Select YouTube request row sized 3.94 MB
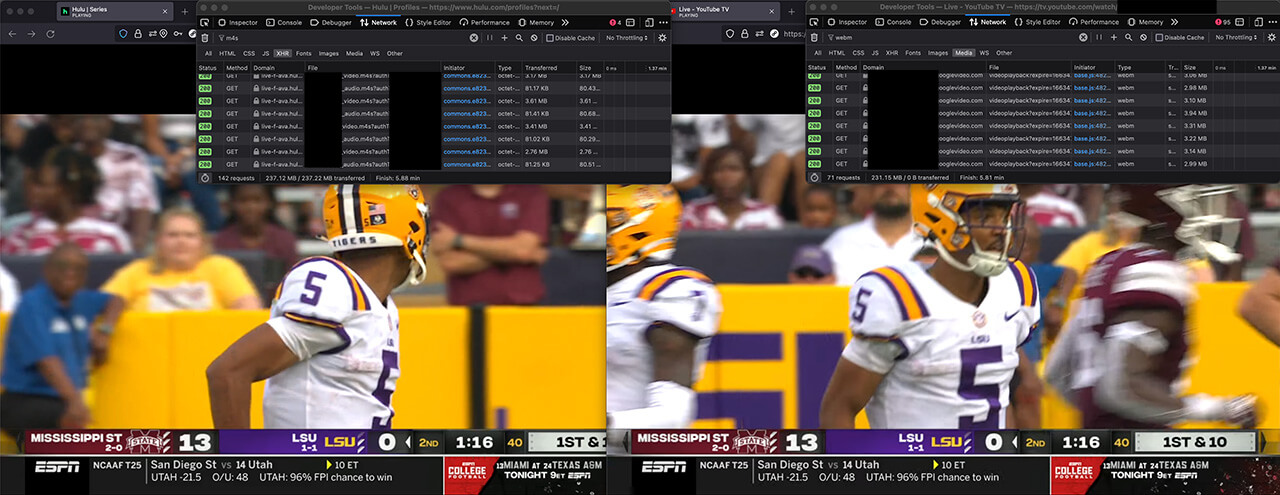Screen dimensions: 1280x495 [1043, 113]
